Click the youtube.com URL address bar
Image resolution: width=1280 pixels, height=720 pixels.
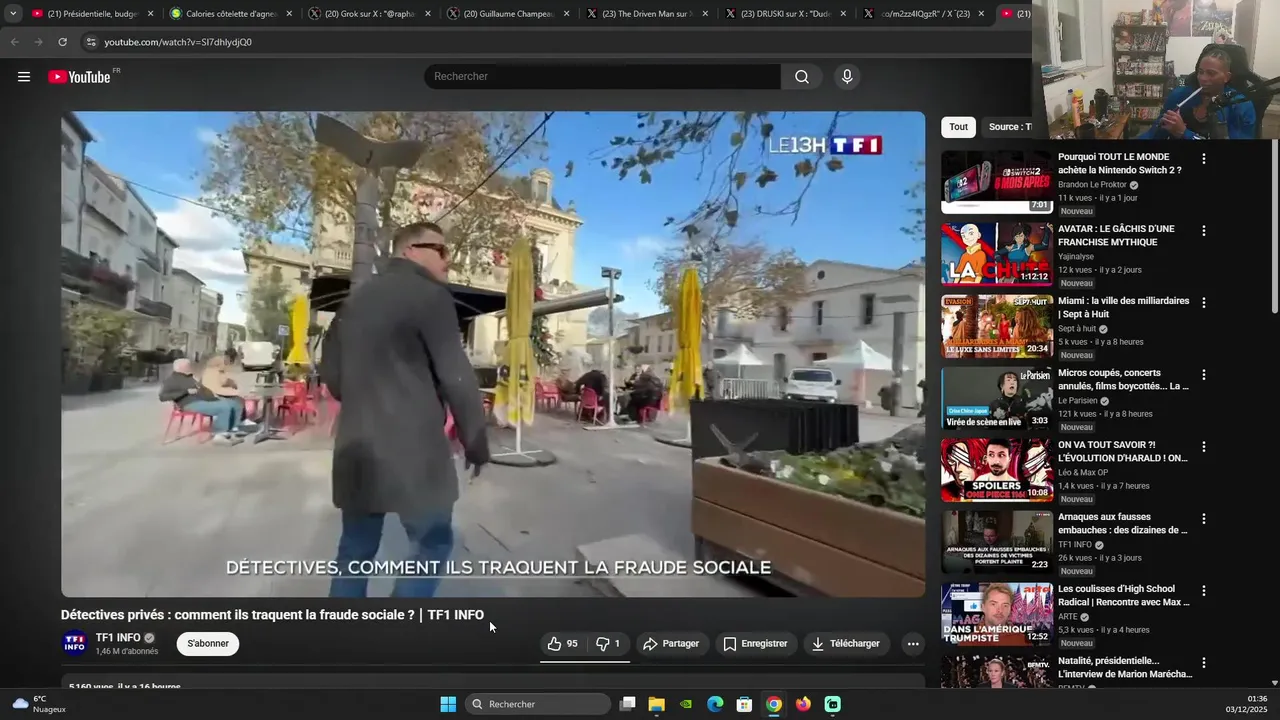pos(555,42)
